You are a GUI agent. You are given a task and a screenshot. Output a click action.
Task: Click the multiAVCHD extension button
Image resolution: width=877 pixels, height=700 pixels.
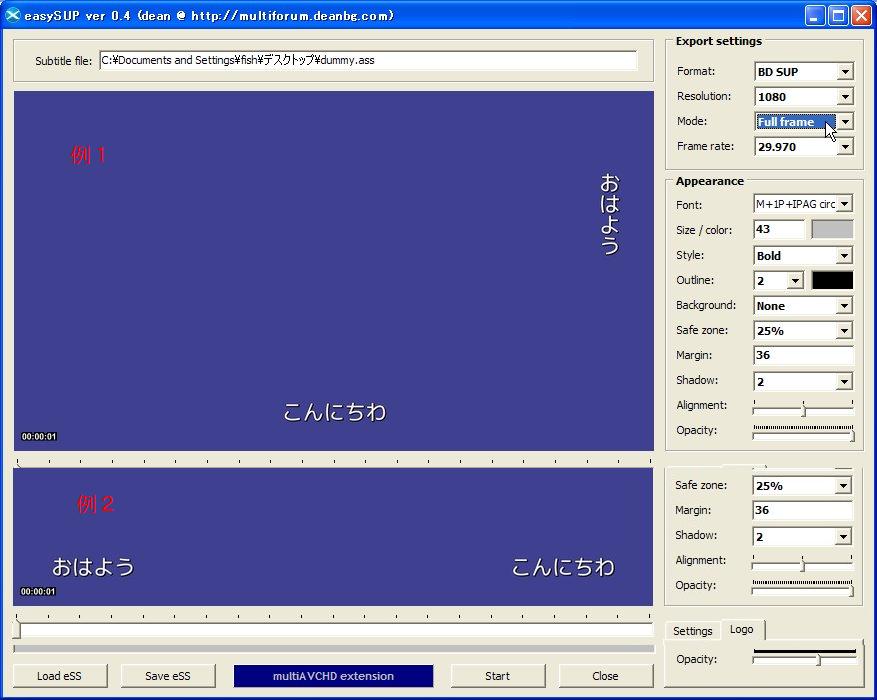(x=333, y=676)
